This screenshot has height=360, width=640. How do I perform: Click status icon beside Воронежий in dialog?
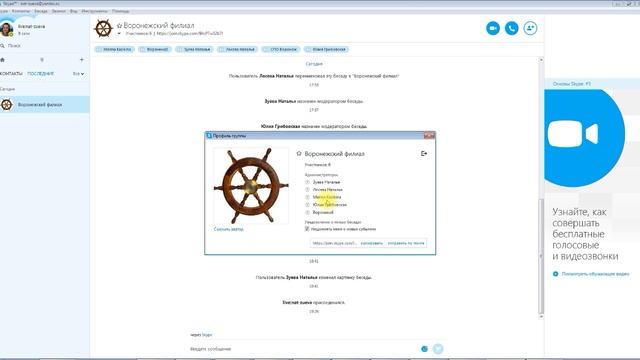click(x=307, y=213)
